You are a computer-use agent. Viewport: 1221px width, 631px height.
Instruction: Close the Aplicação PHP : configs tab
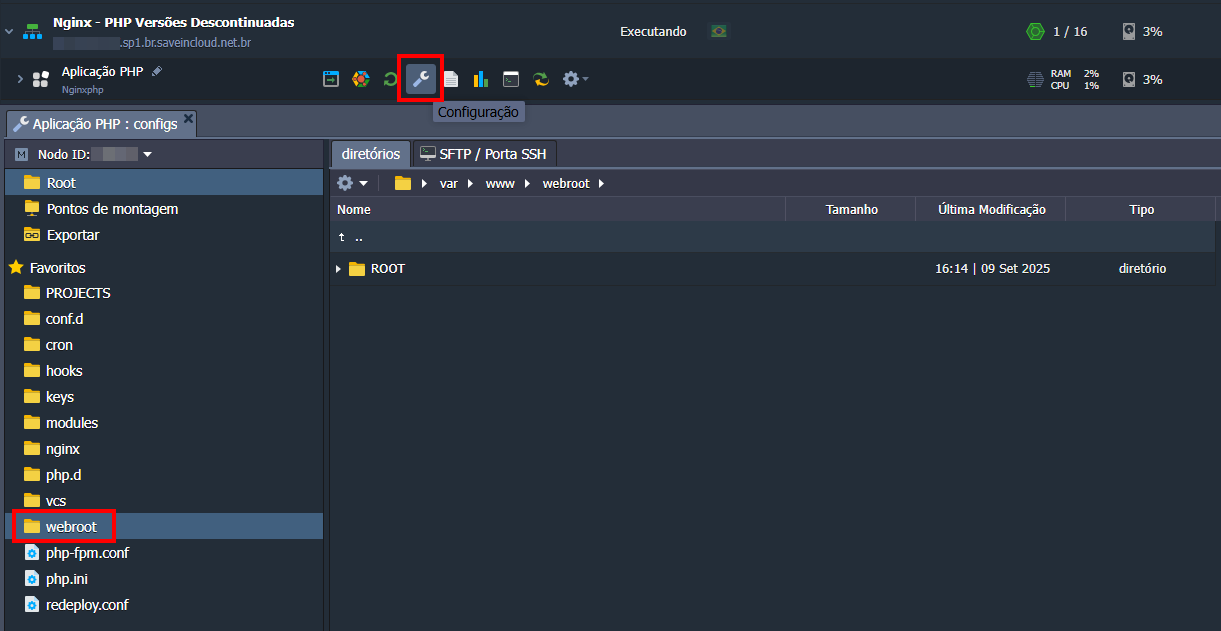pos(187,120)
